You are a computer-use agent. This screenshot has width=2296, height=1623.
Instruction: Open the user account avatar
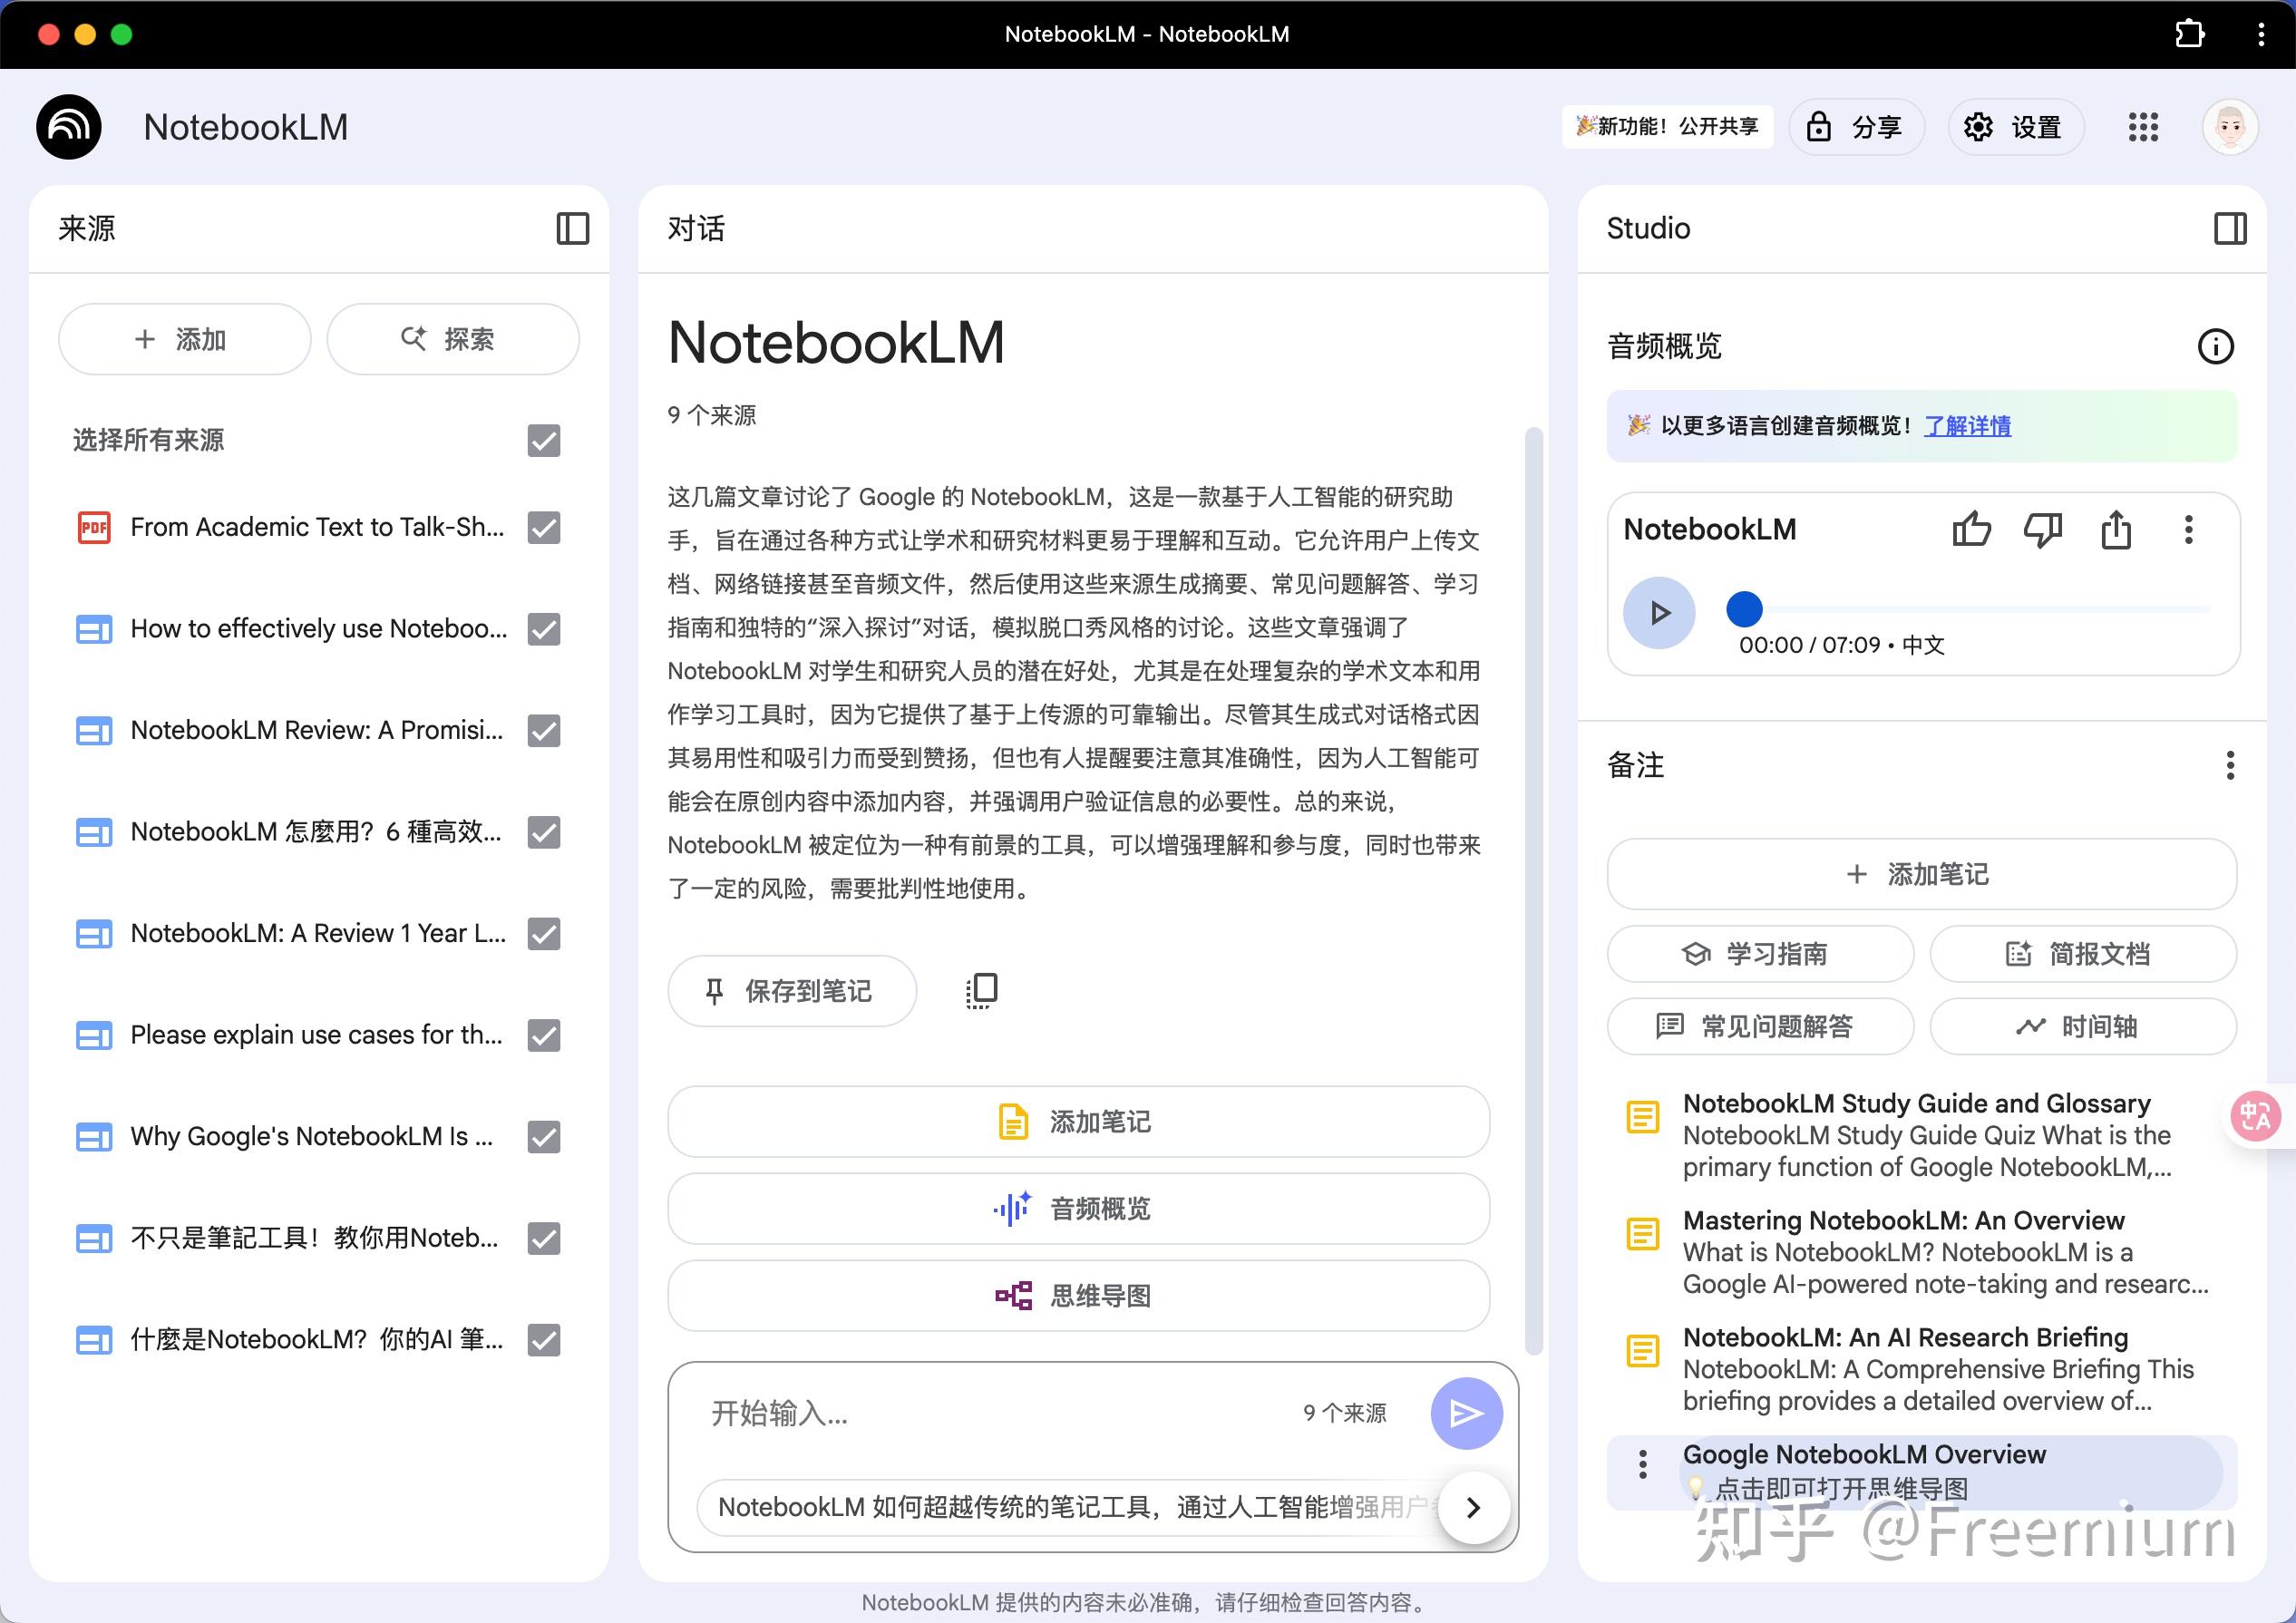(x=2230, y=127)
